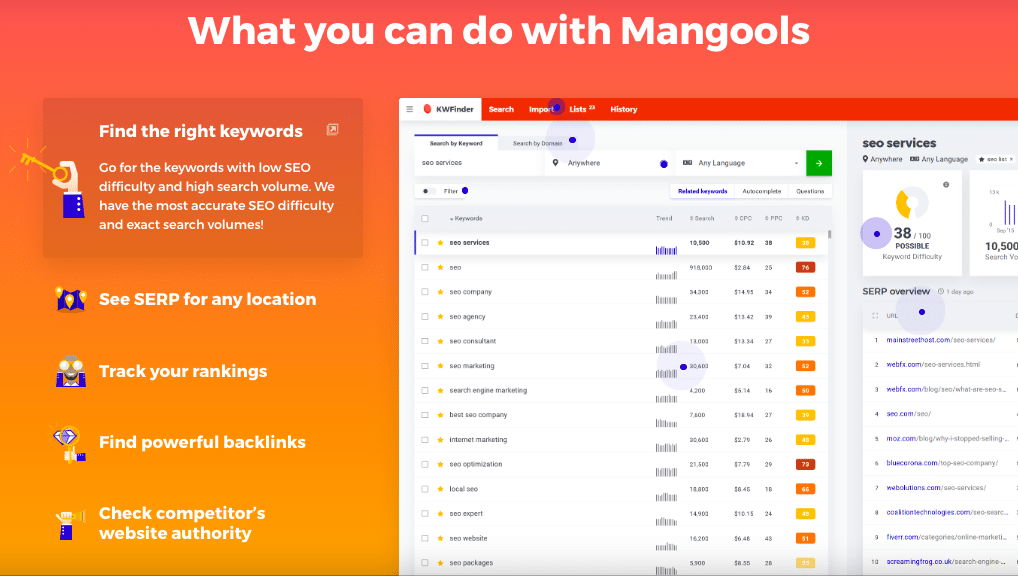This screenshot has width=1018, height=576.
Task: Sort by the Trend column header
Action: (x=664, y=219)
